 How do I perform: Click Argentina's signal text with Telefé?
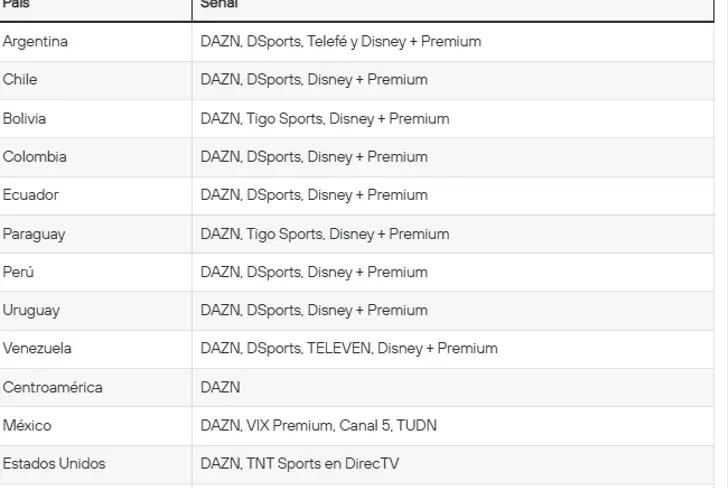pos(340,42)
